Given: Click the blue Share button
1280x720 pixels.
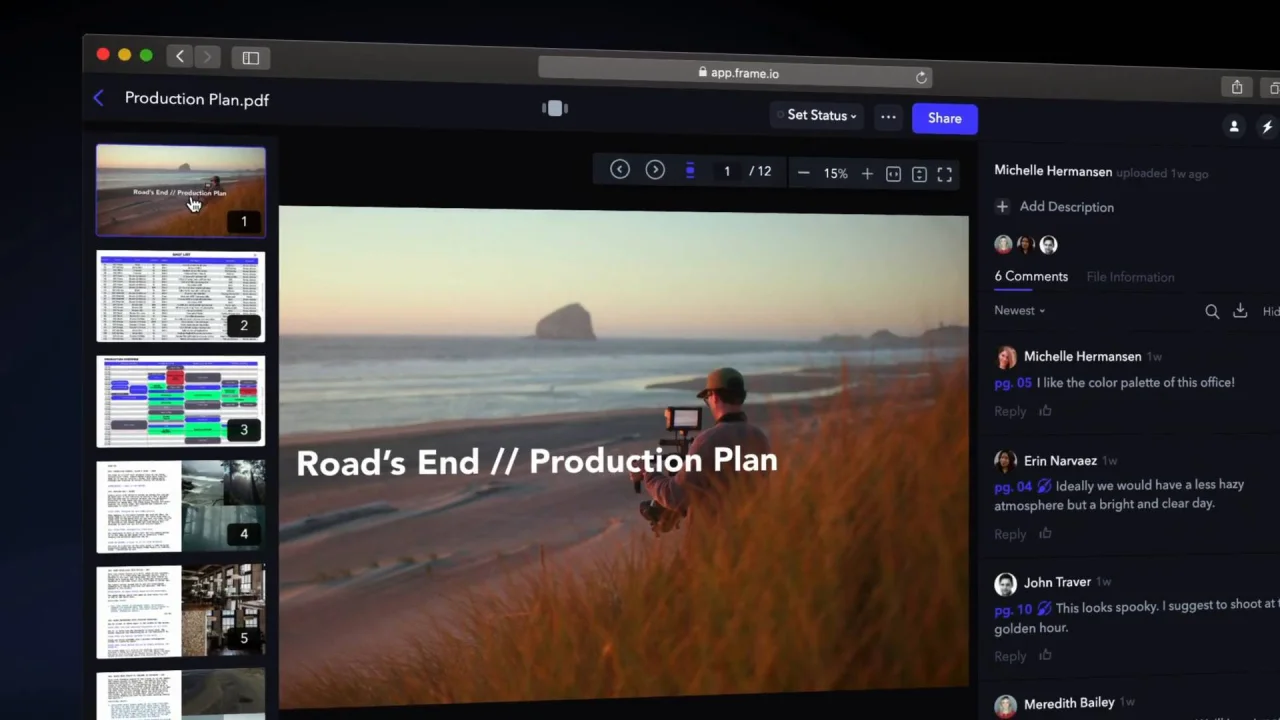Looking at the screenshot, I should (944, 118).
